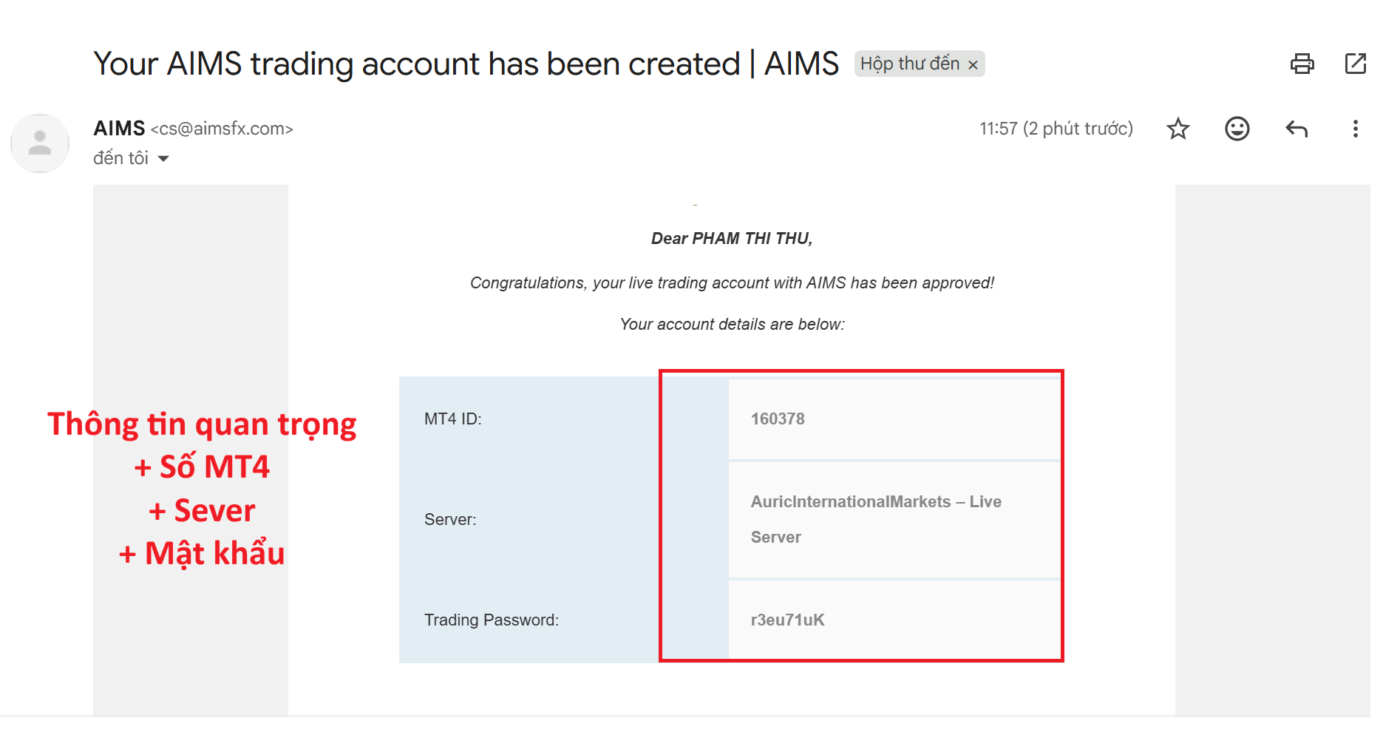
Task: Remove the "Hộp thư đến" label with its x
Action: pos(972,65)
